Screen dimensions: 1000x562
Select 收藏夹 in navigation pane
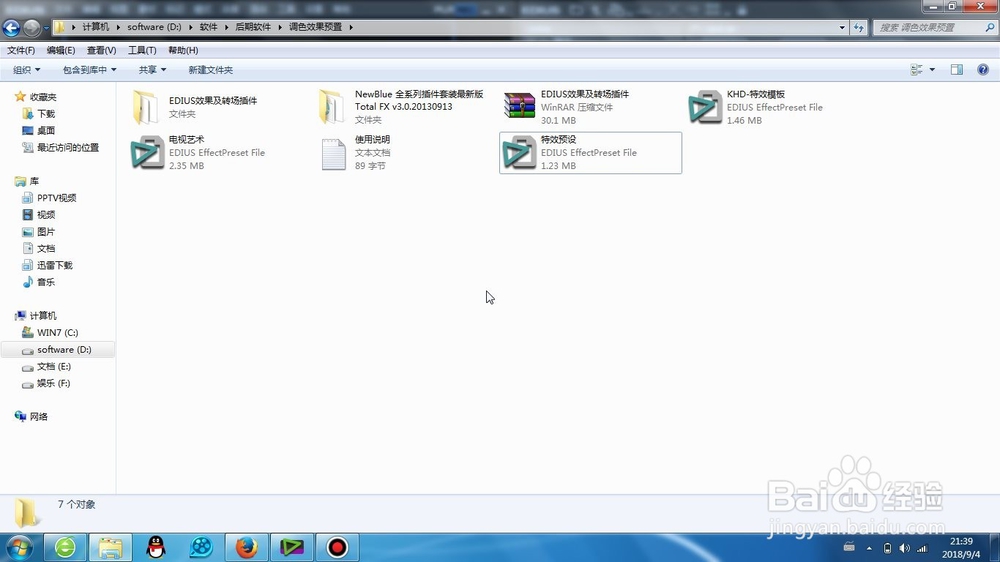[43, 97]
